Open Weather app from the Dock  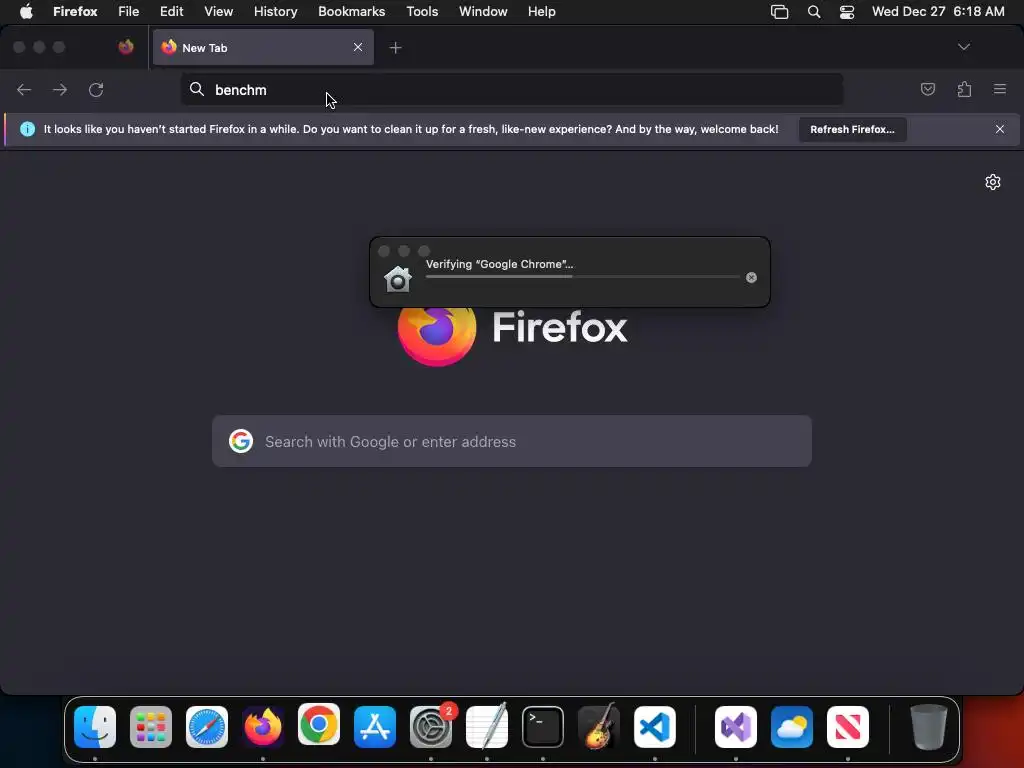pyautogui.click(x=792, y=727)
